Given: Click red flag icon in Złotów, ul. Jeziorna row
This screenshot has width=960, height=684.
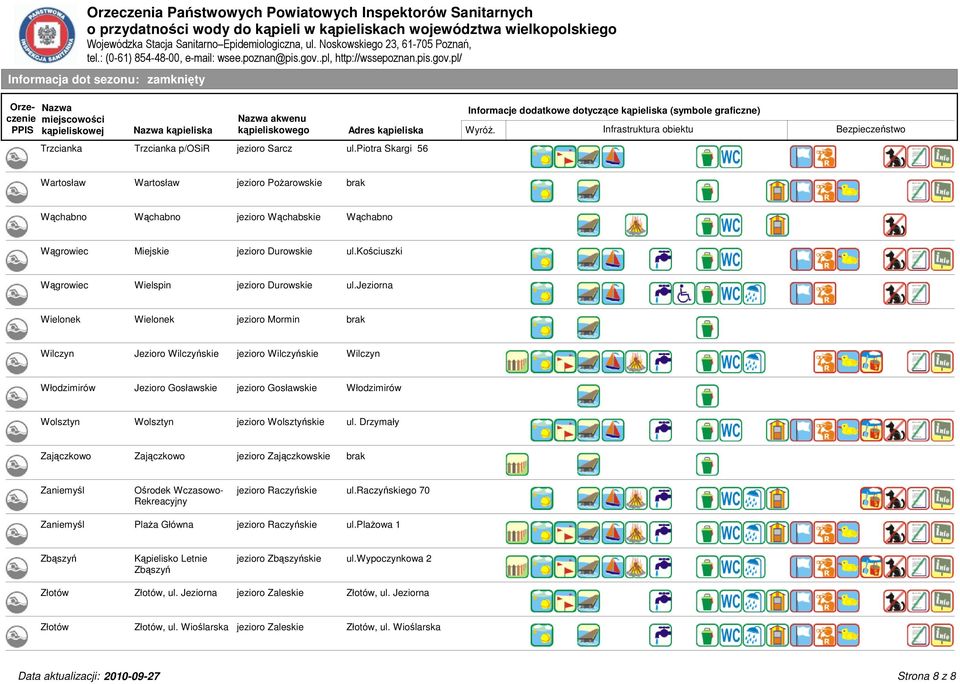Looking at the screenshot, I should (x=565, y=601).
